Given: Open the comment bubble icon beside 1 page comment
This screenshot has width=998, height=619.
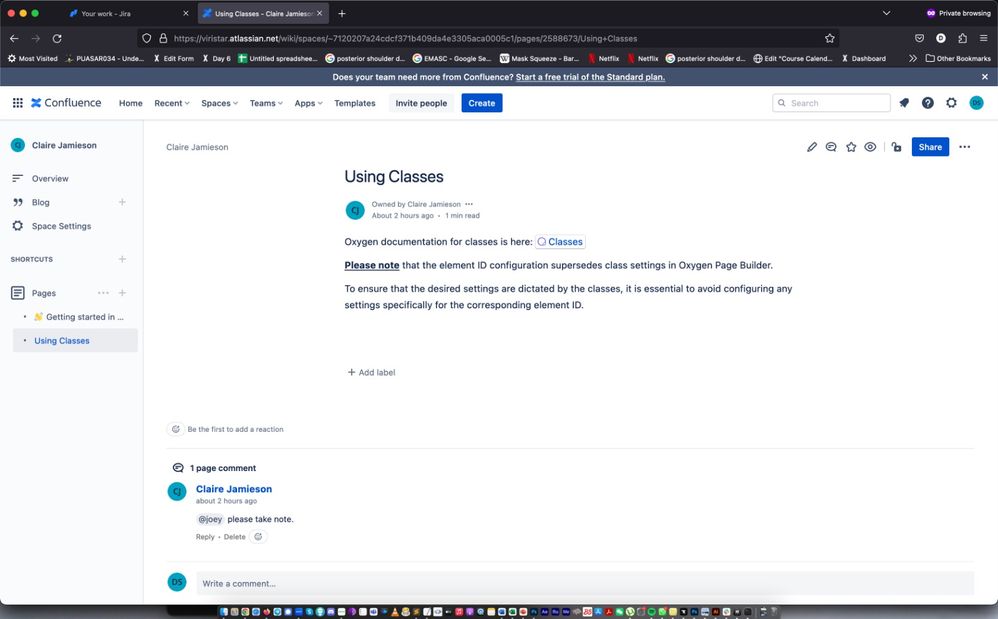Looking at the screenshot, I should click(177, 467).
